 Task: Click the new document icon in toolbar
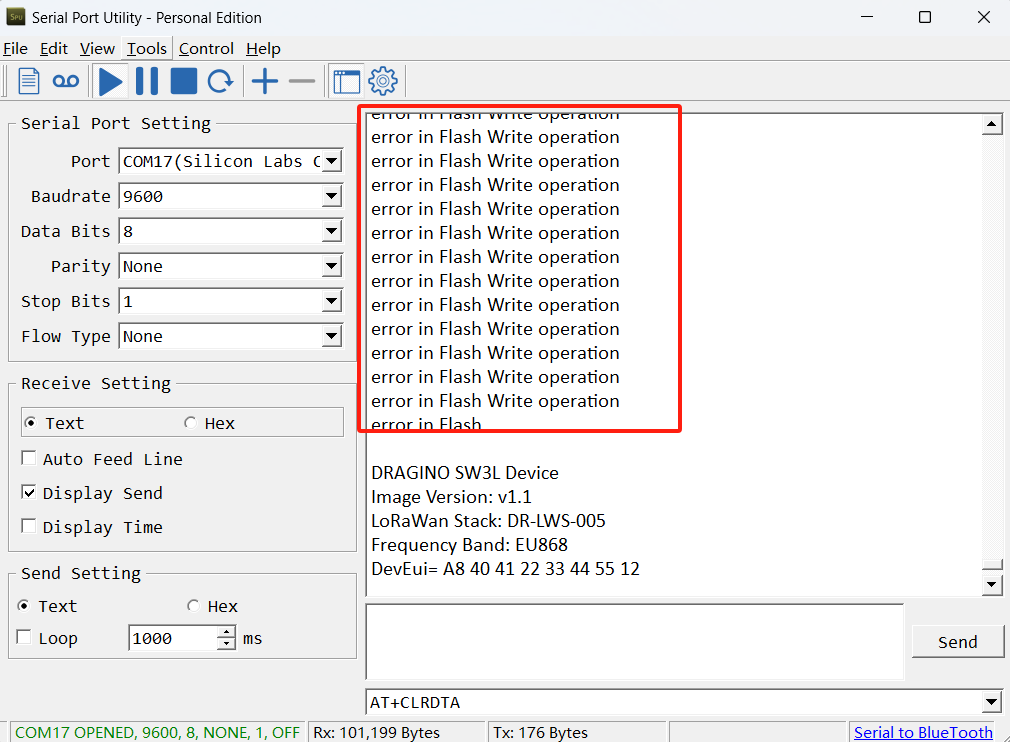(x=28, y=81)
